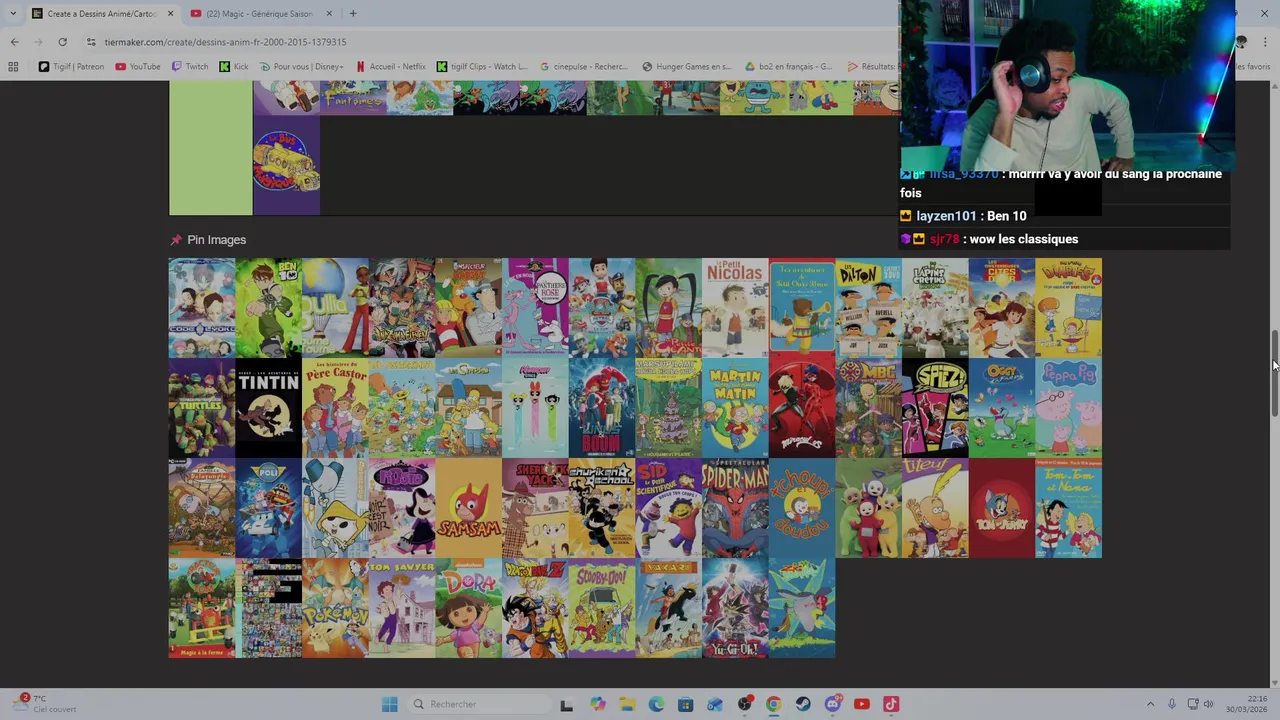Select the Pokémon Pikachu image
Image resolution: width=1280 pixels, height=720 pixels.
335,608
